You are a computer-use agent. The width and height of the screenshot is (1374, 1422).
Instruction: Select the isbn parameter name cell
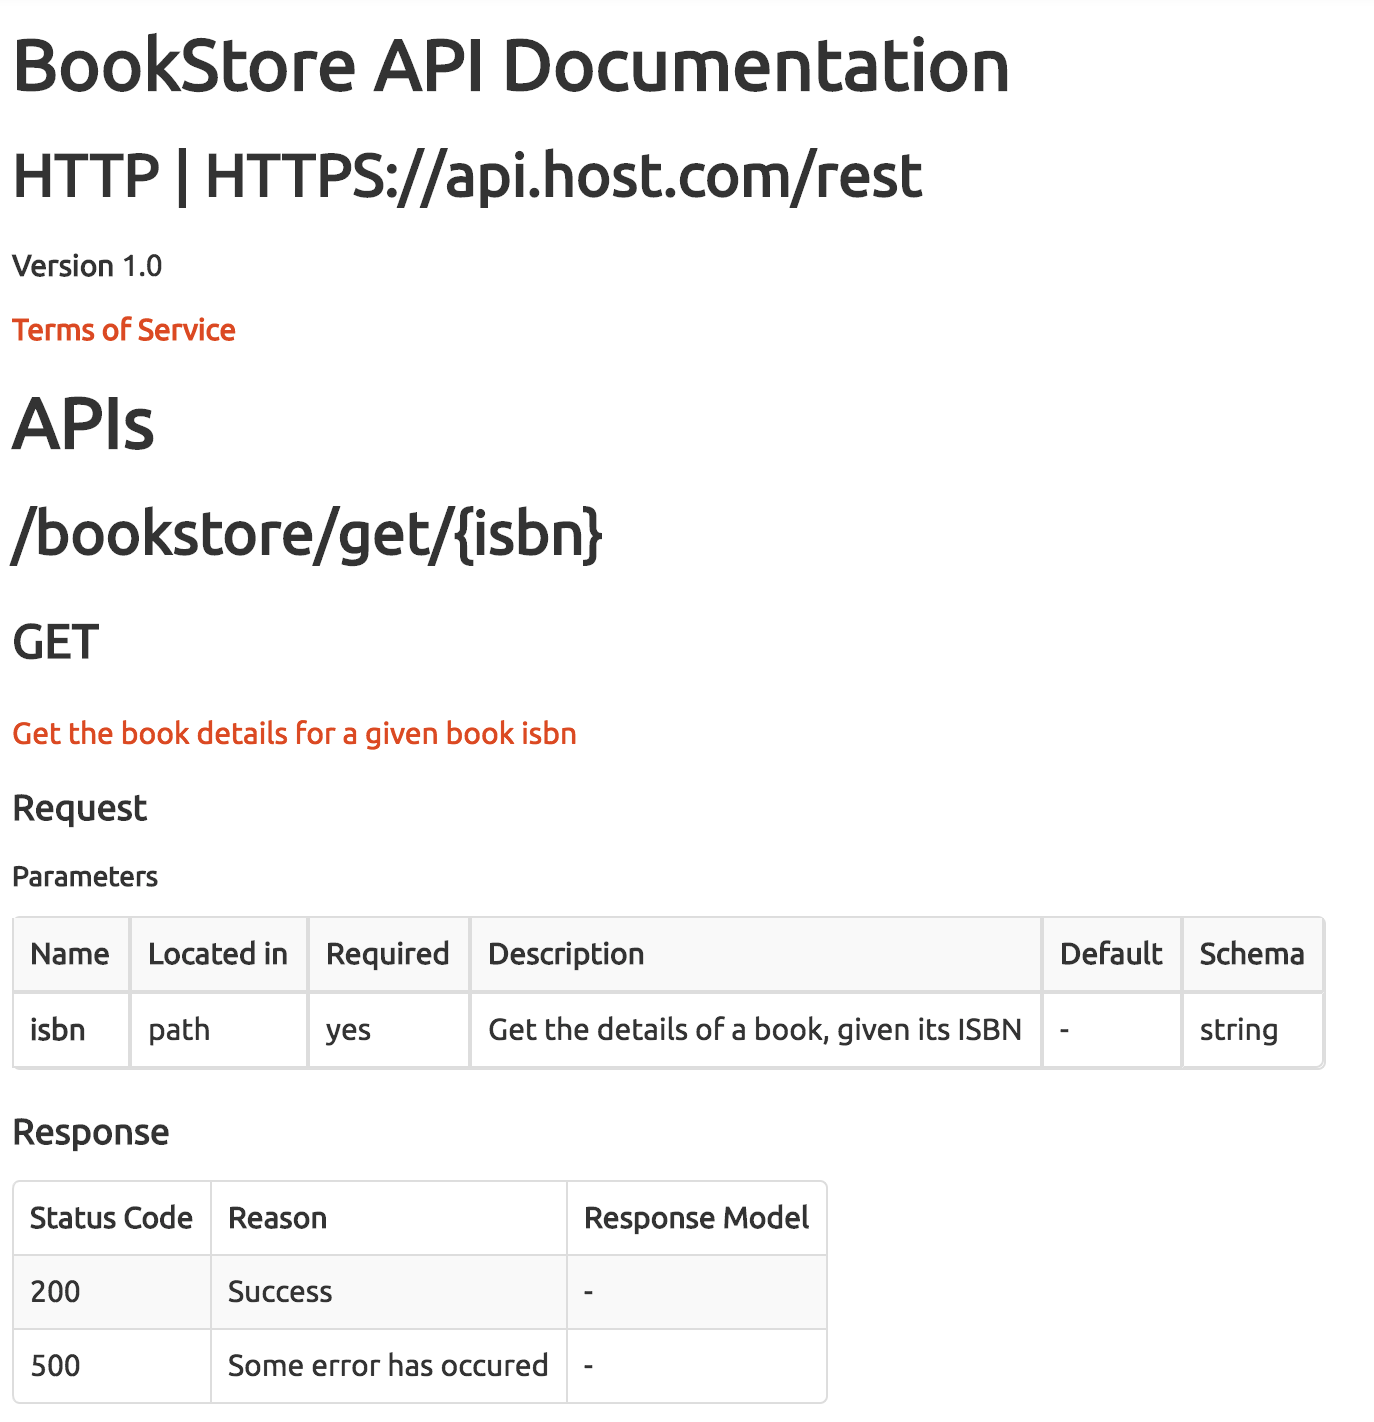tap(71, 1030)
